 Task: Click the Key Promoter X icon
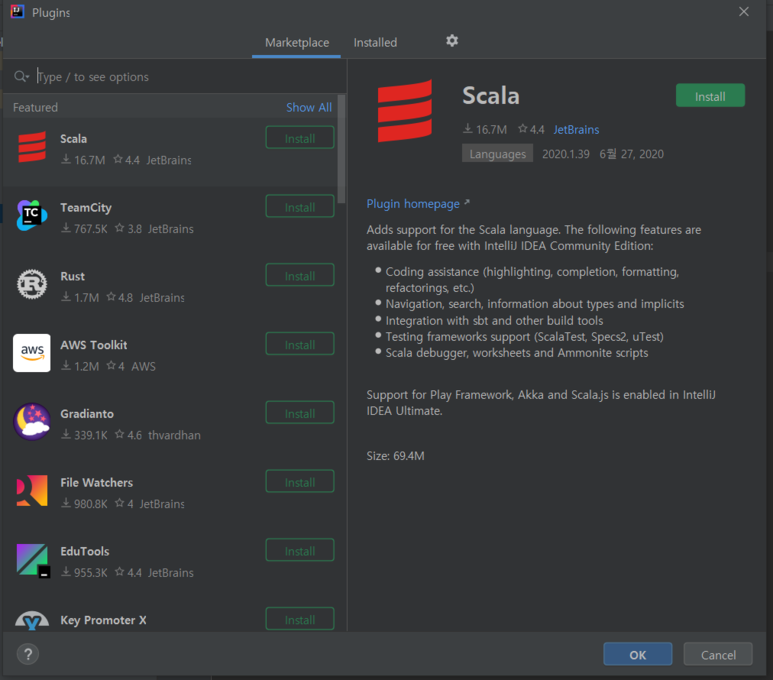[x=32, y=620]
